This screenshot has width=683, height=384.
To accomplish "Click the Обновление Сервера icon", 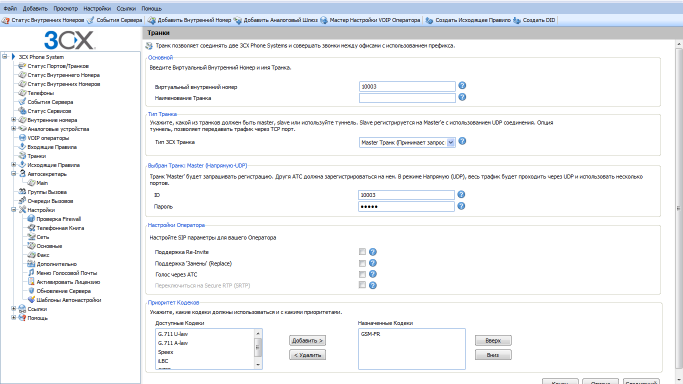I will click(31, 290).
